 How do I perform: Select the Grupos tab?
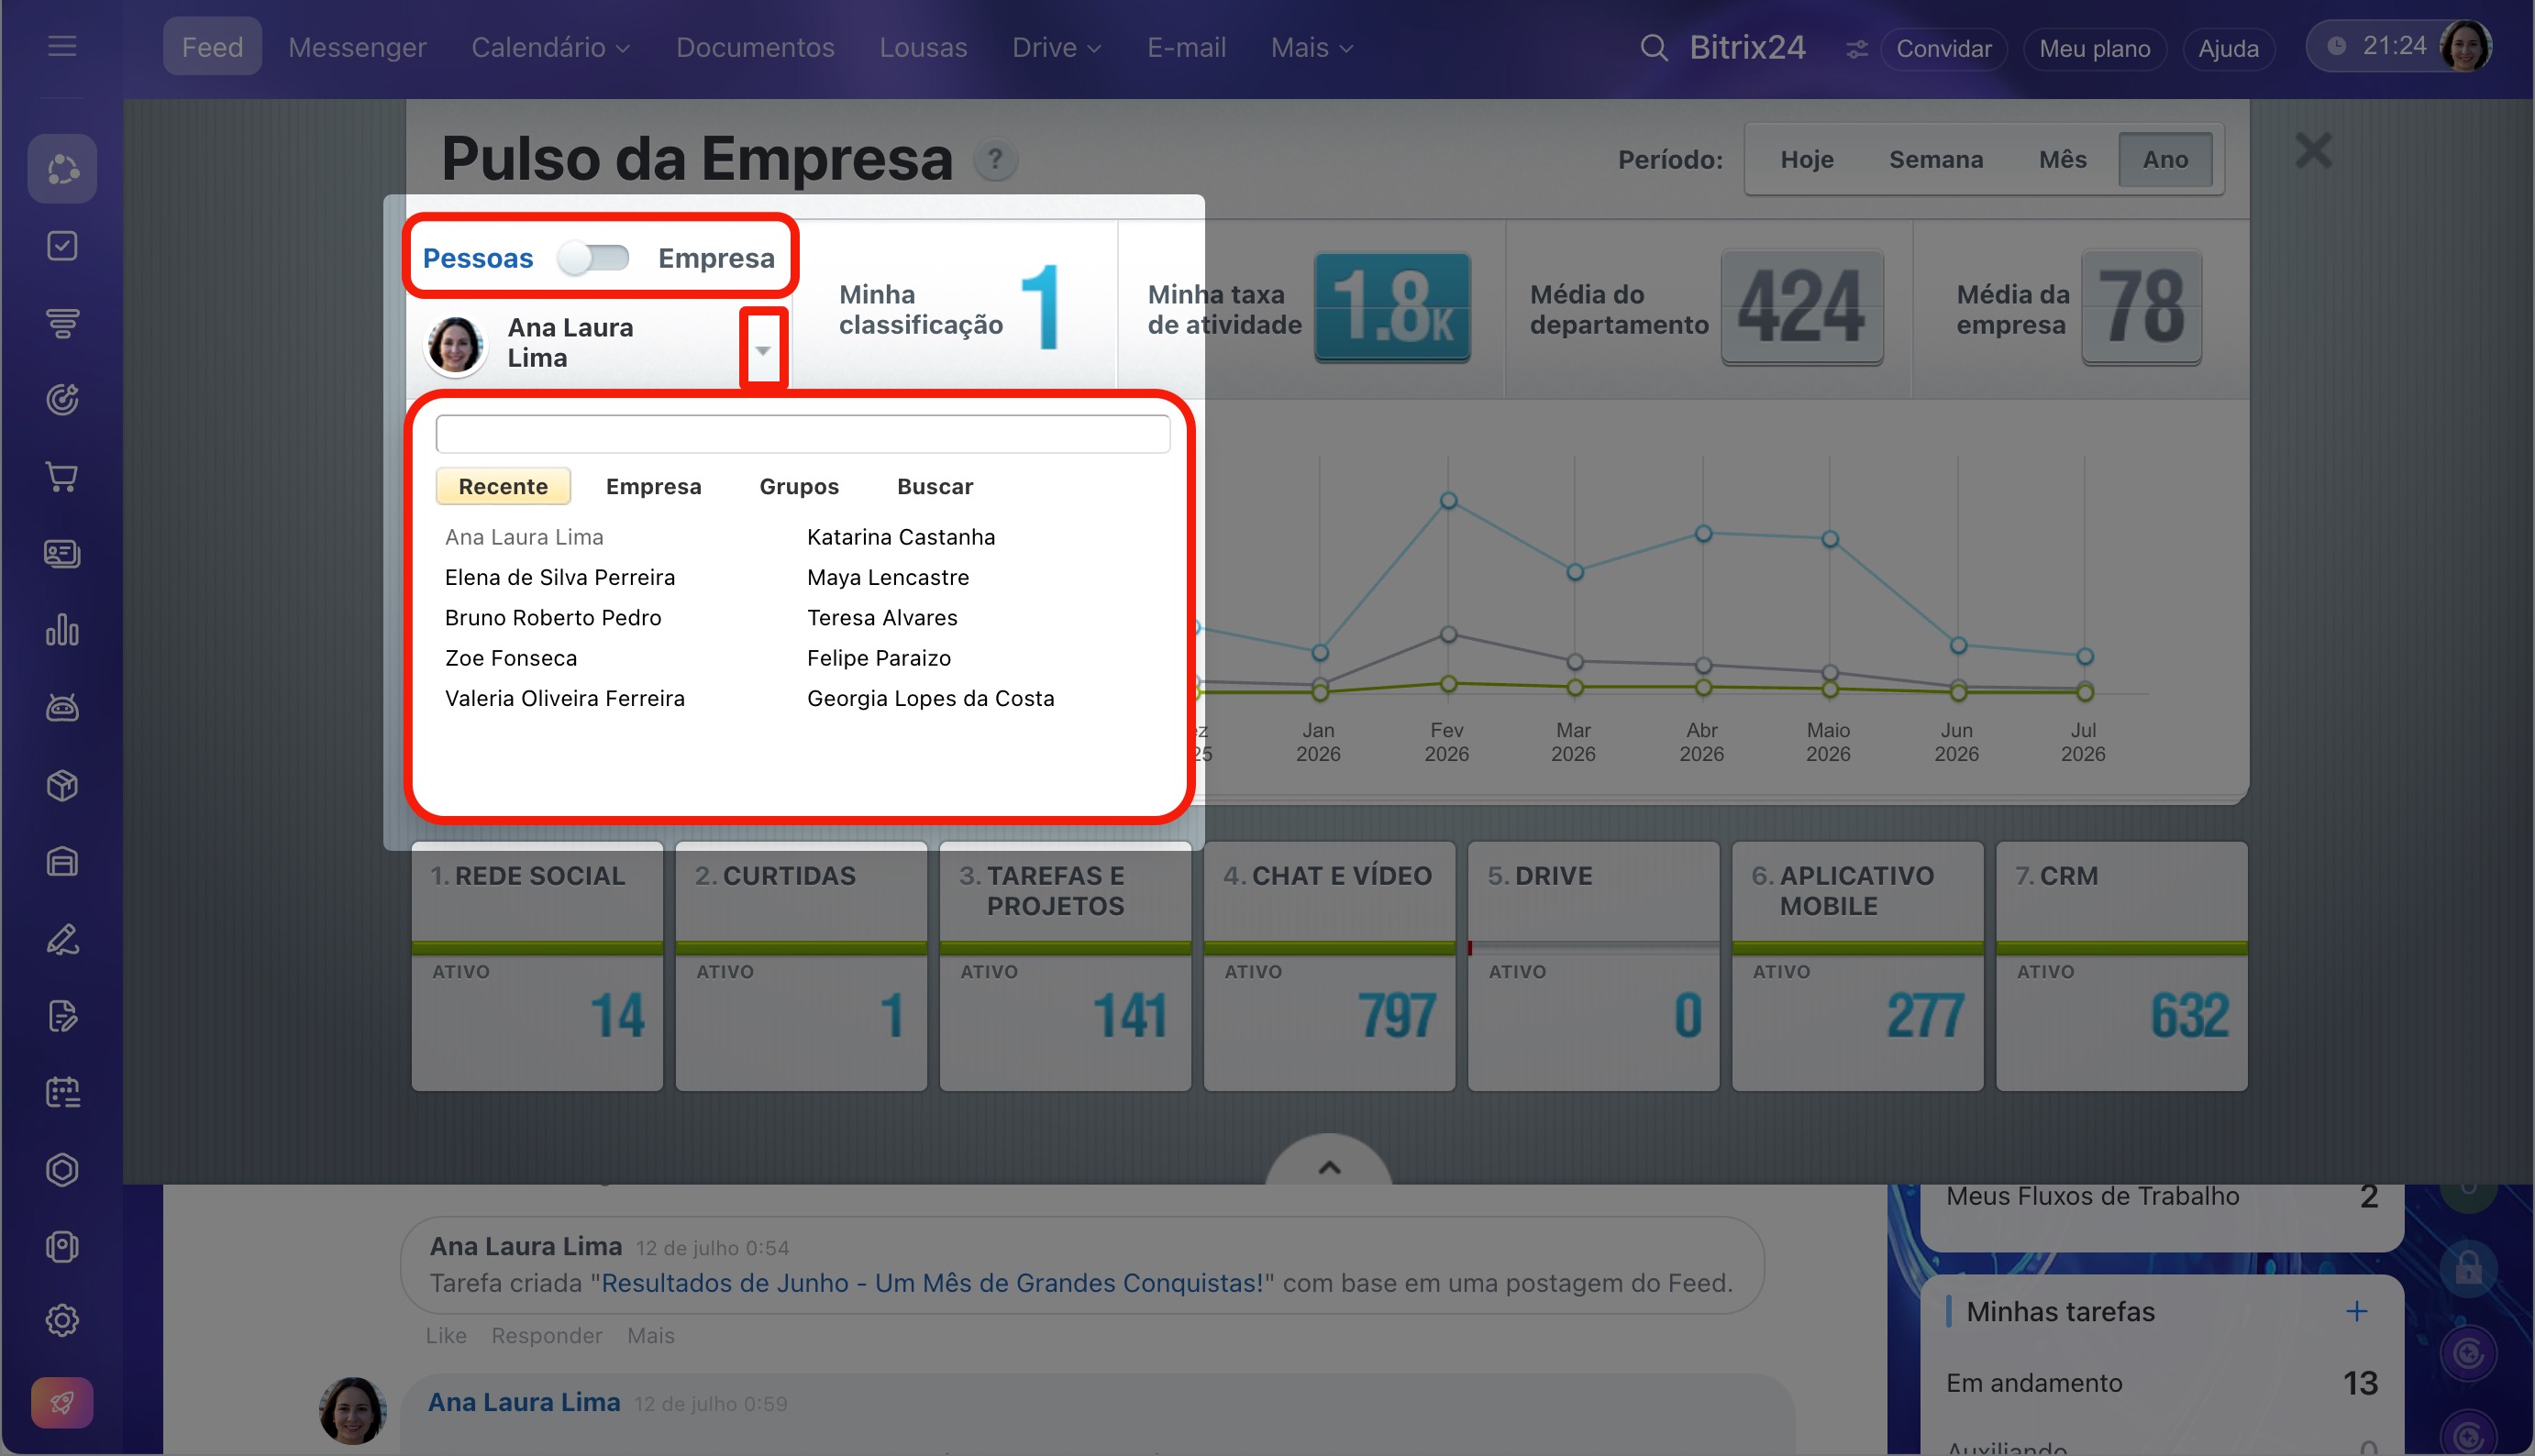(799, 486)
